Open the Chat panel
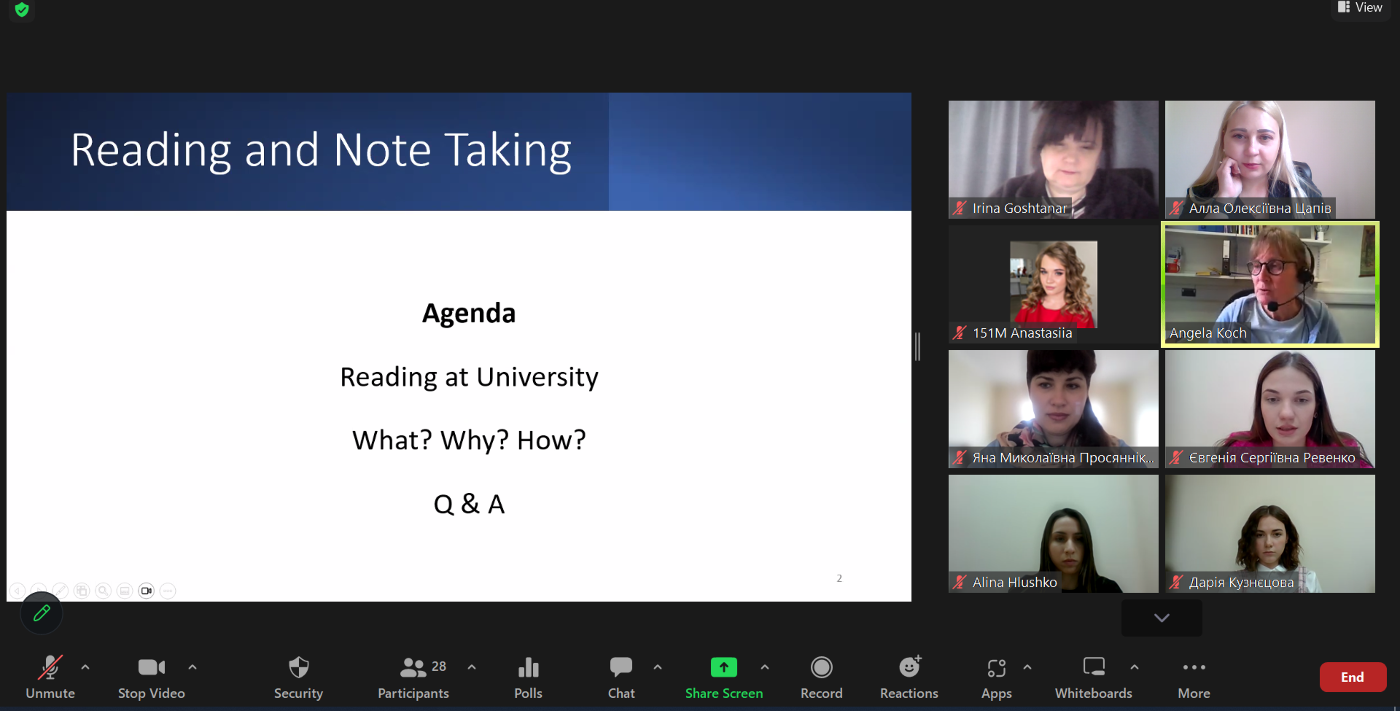1400x711 pixels. 621,677
